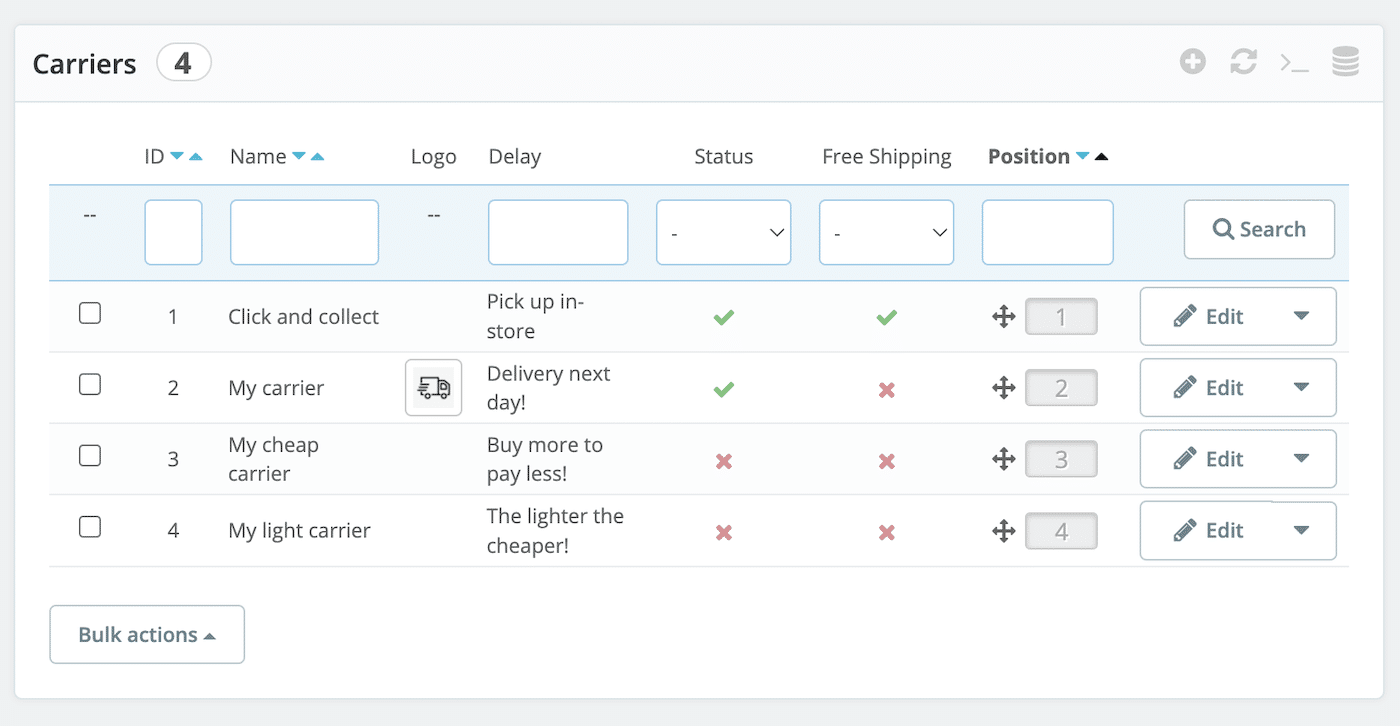Open the Free Shipping filter dropdown
The width and height of the screenshot is (1400, 726).
click(x=886, y=231)
